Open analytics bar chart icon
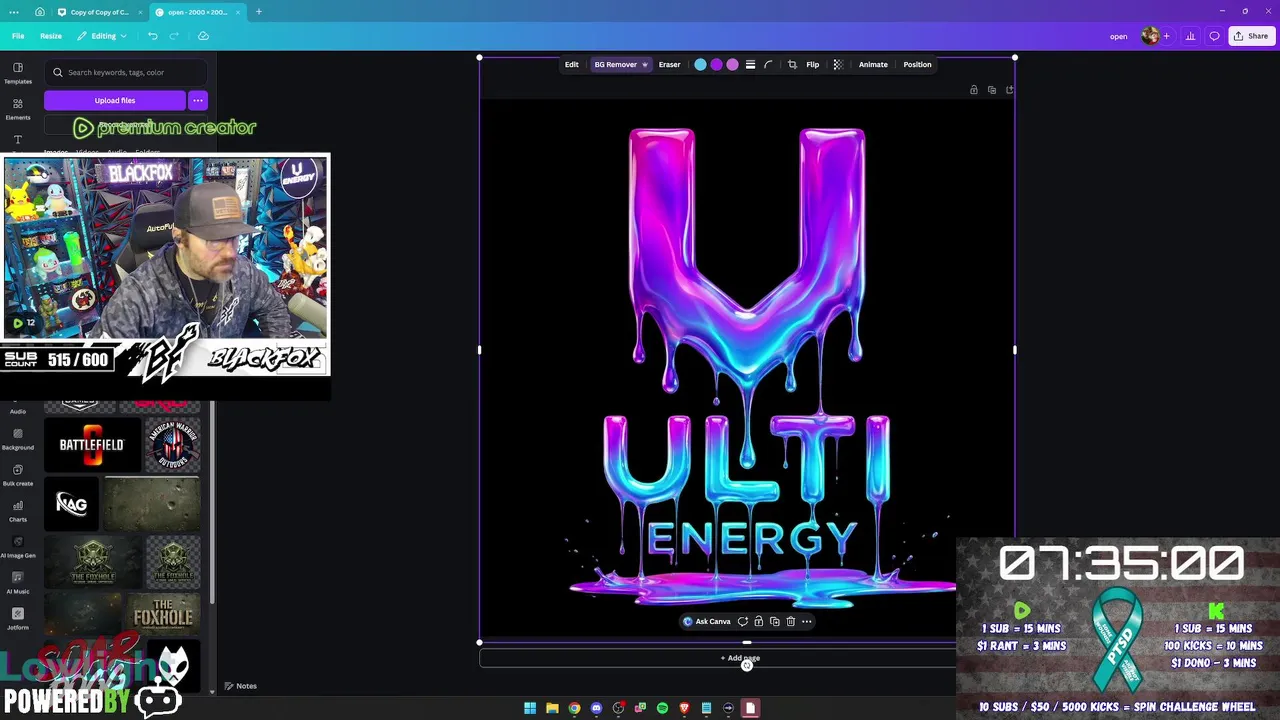1280x720 pixels. pyautogui.click(x=1190, y=36)
